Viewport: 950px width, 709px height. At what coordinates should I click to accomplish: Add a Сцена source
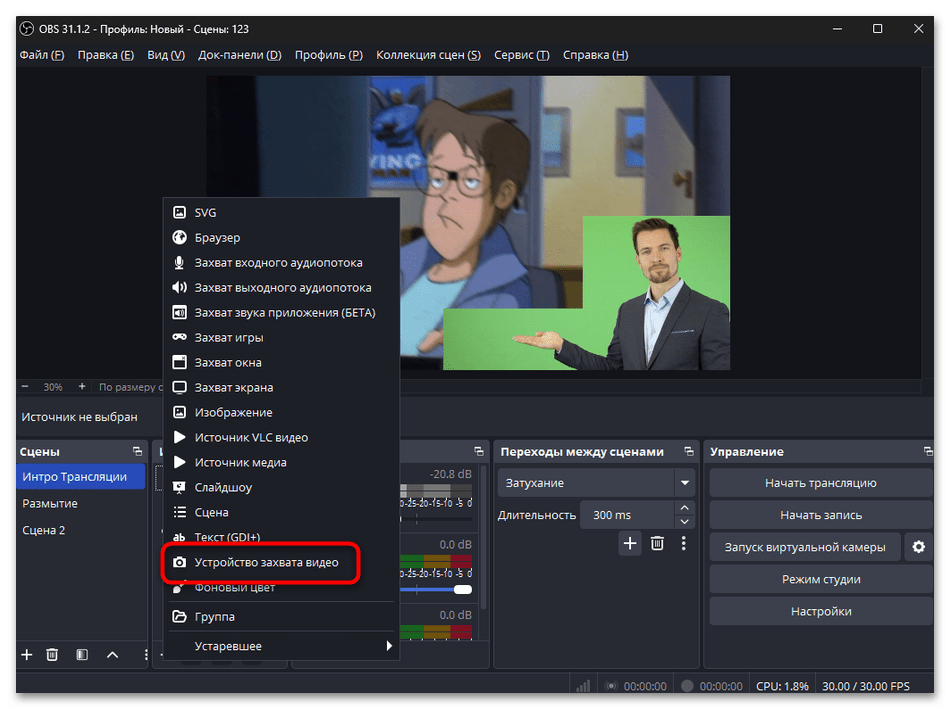click(281, 512)
